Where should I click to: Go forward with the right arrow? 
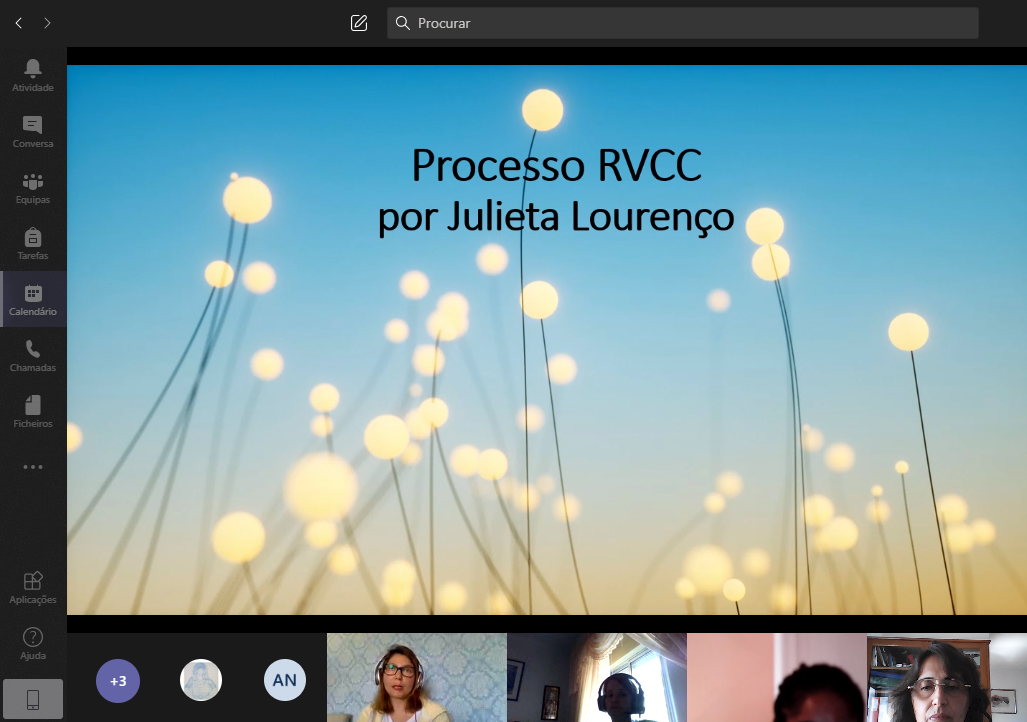(47, 23)
